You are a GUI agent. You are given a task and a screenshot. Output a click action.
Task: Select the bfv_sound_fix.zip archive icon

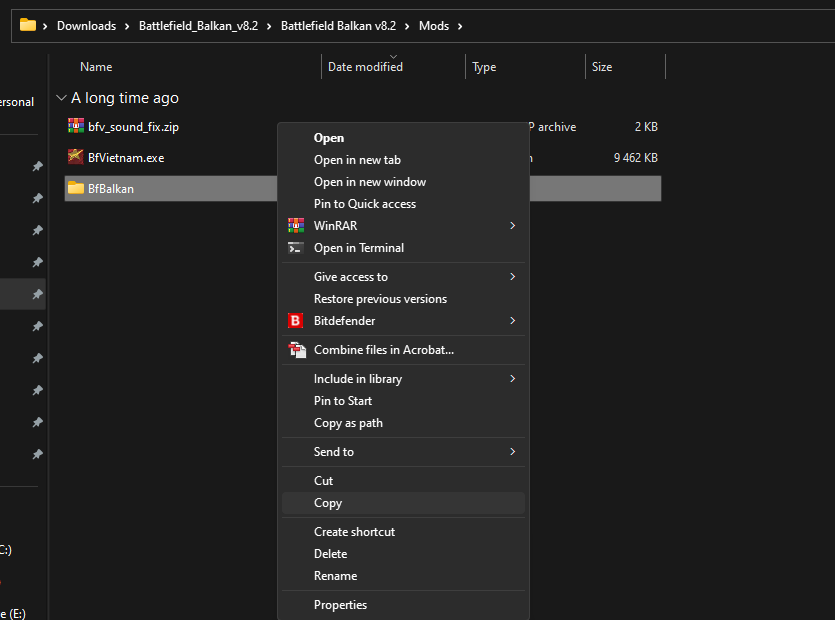[x=76, y=127]
